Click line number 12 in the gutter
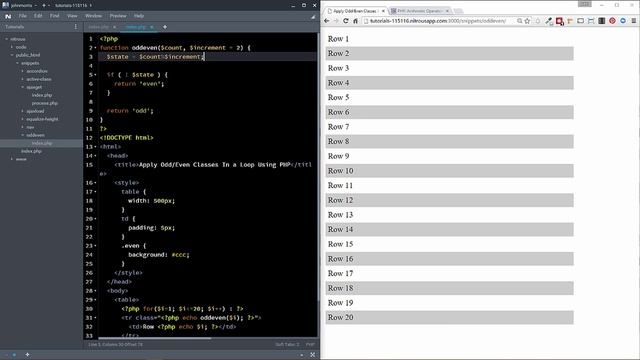Screen dimensions: 640x360 (89, 138)
